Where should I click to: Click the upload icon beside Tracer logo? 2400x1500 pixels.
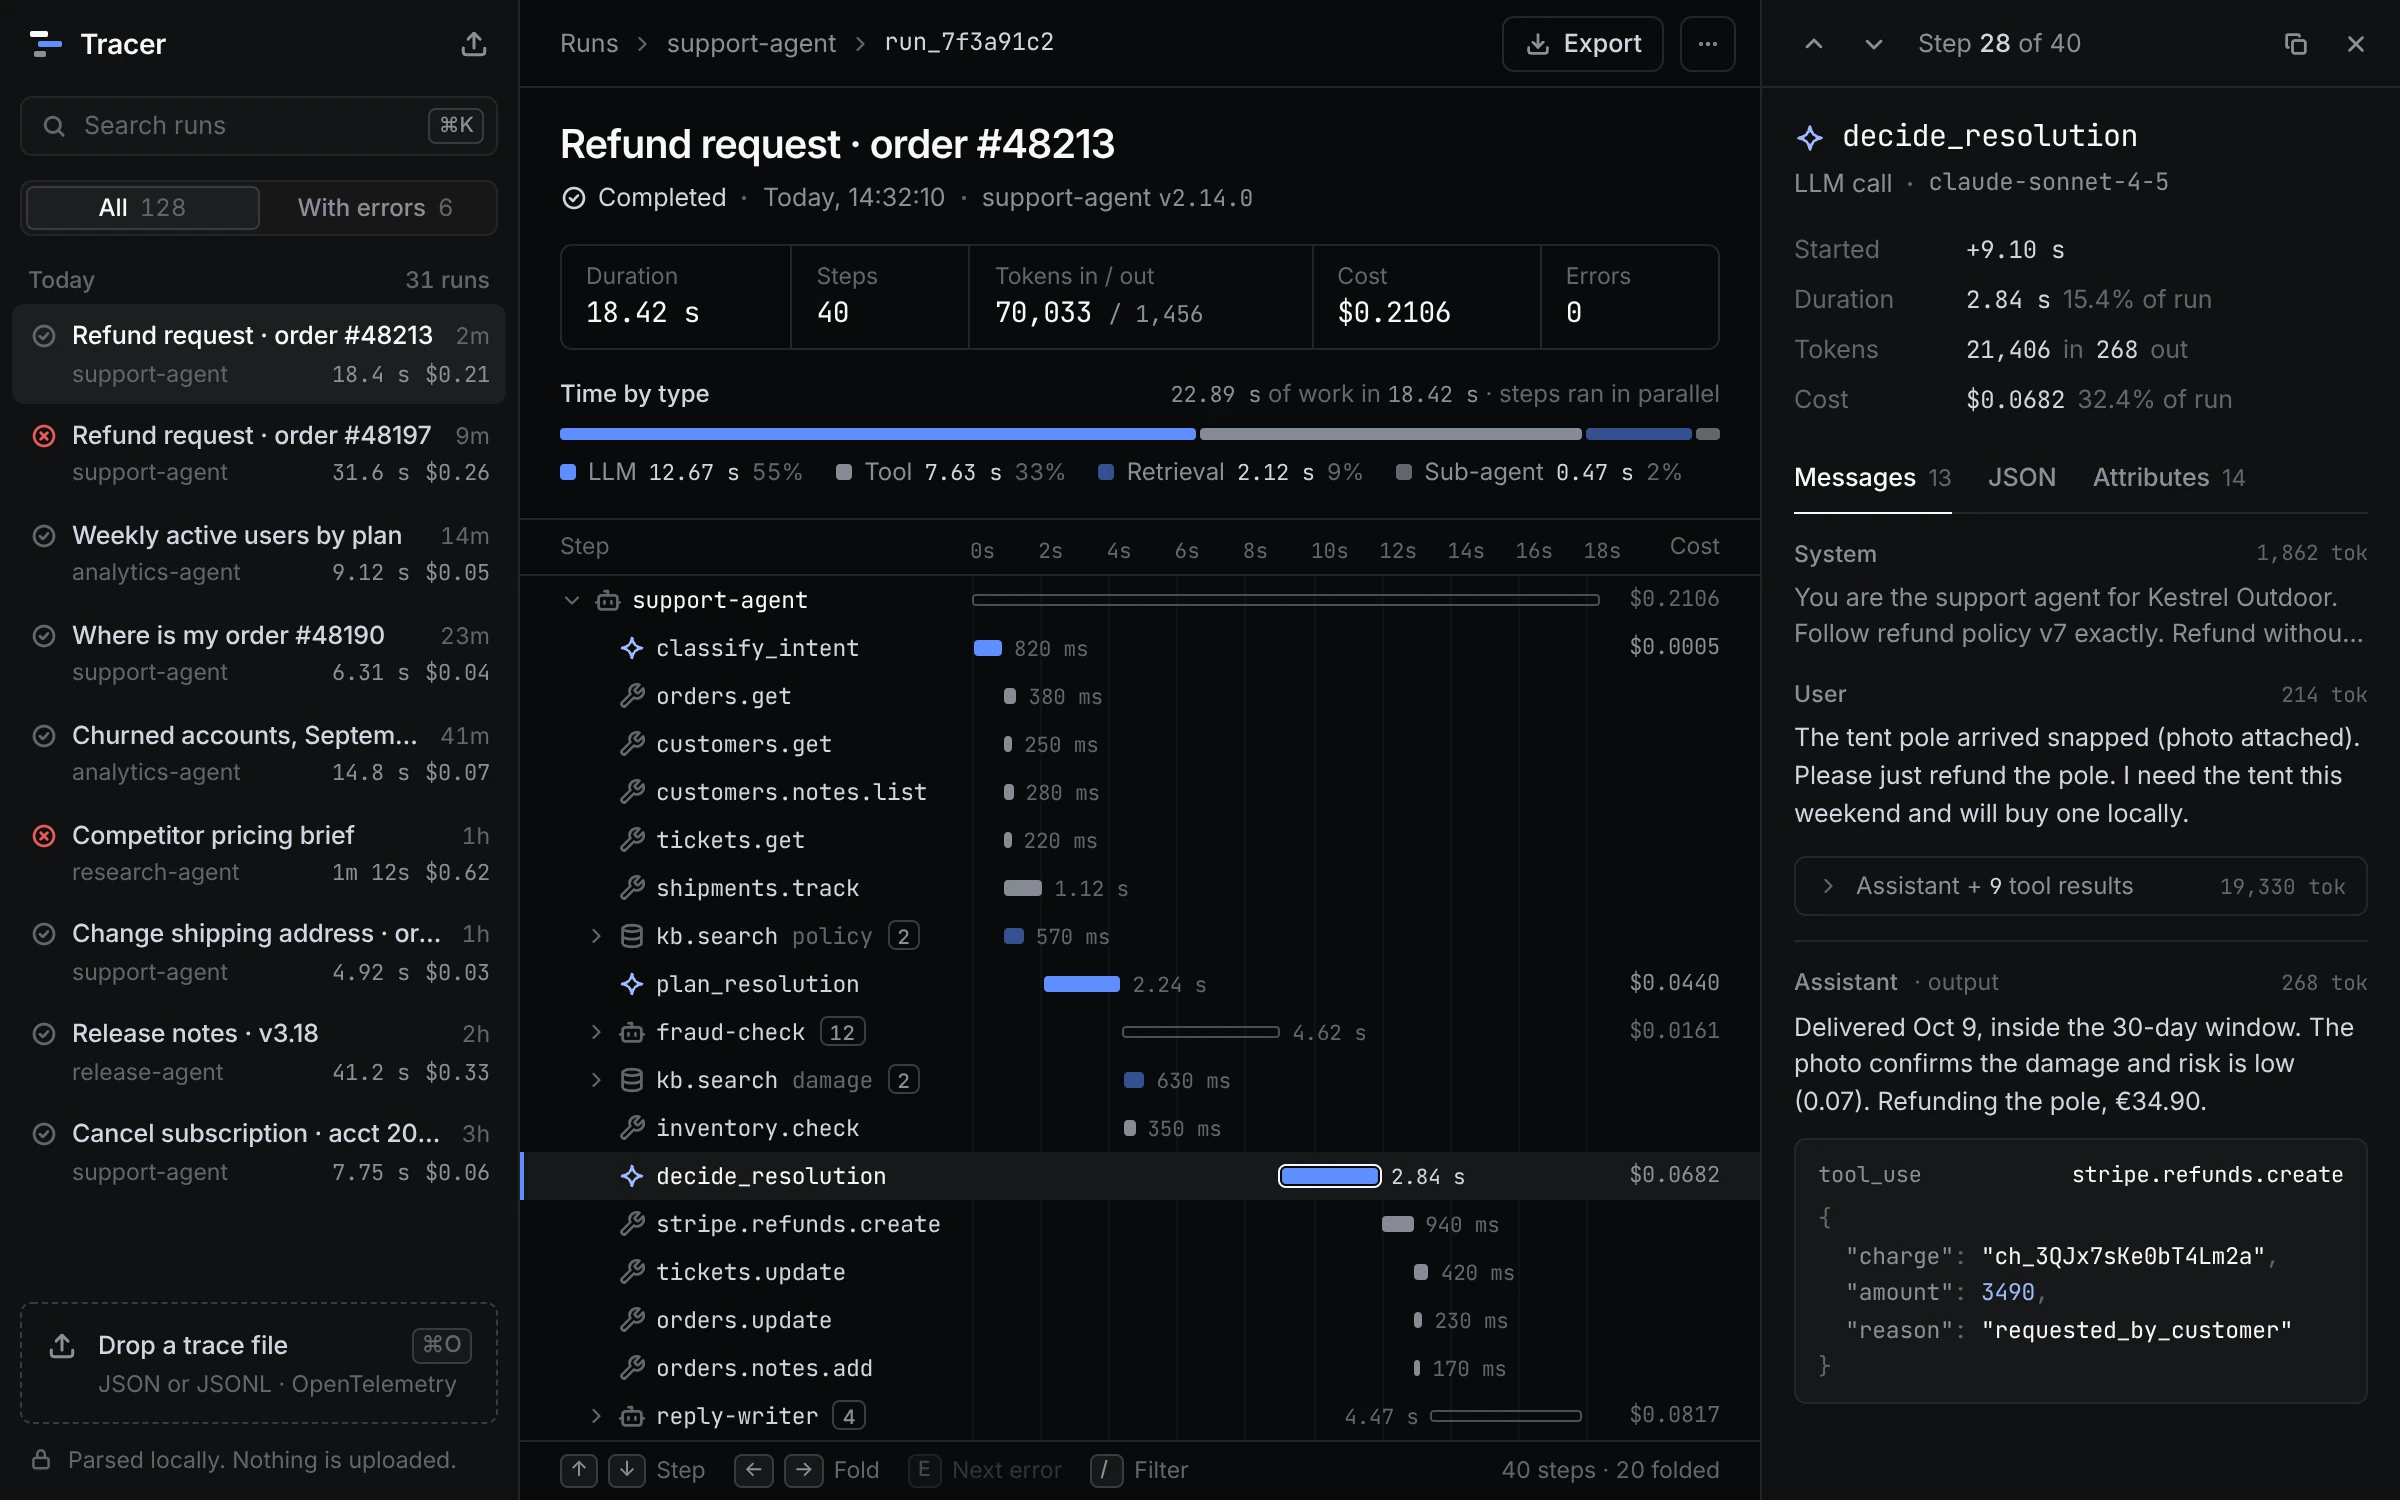(x=474, y=44)
